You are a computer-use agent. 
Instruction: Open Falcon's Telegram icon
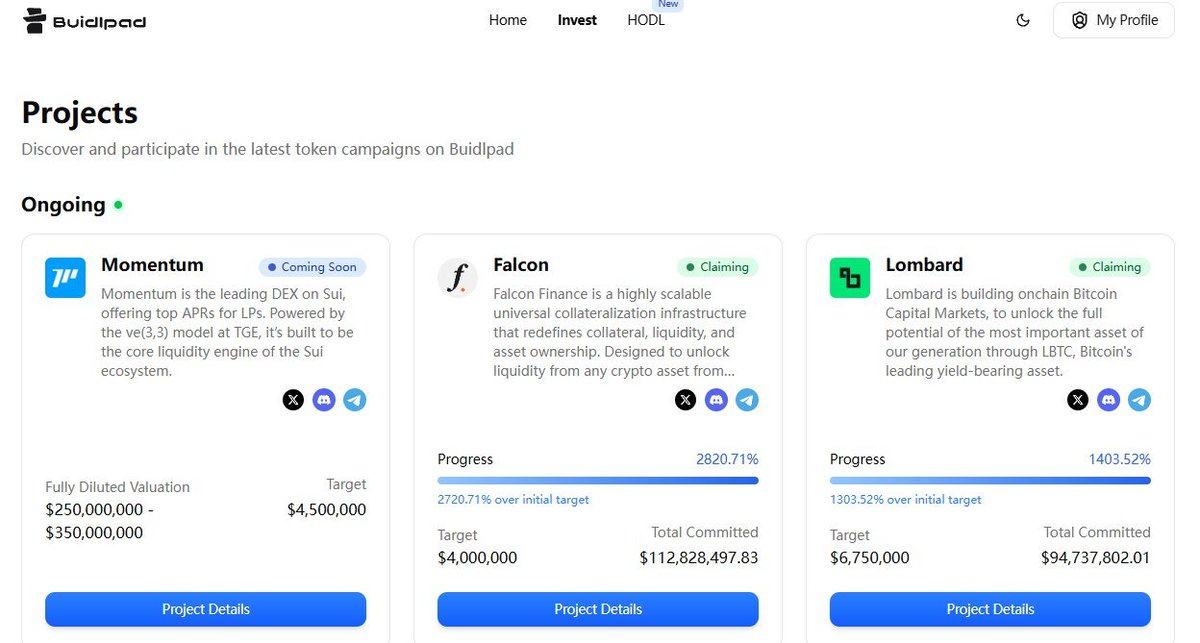pos(747,400)
